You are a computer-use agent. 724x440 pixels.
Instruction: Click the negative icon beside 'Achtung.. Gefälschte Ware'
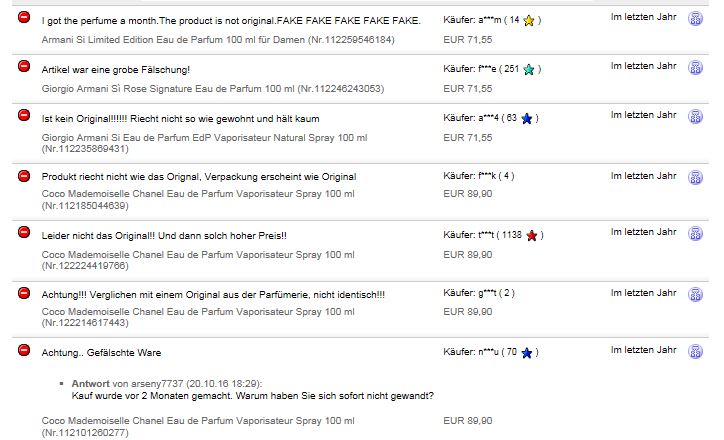[24, 351]
